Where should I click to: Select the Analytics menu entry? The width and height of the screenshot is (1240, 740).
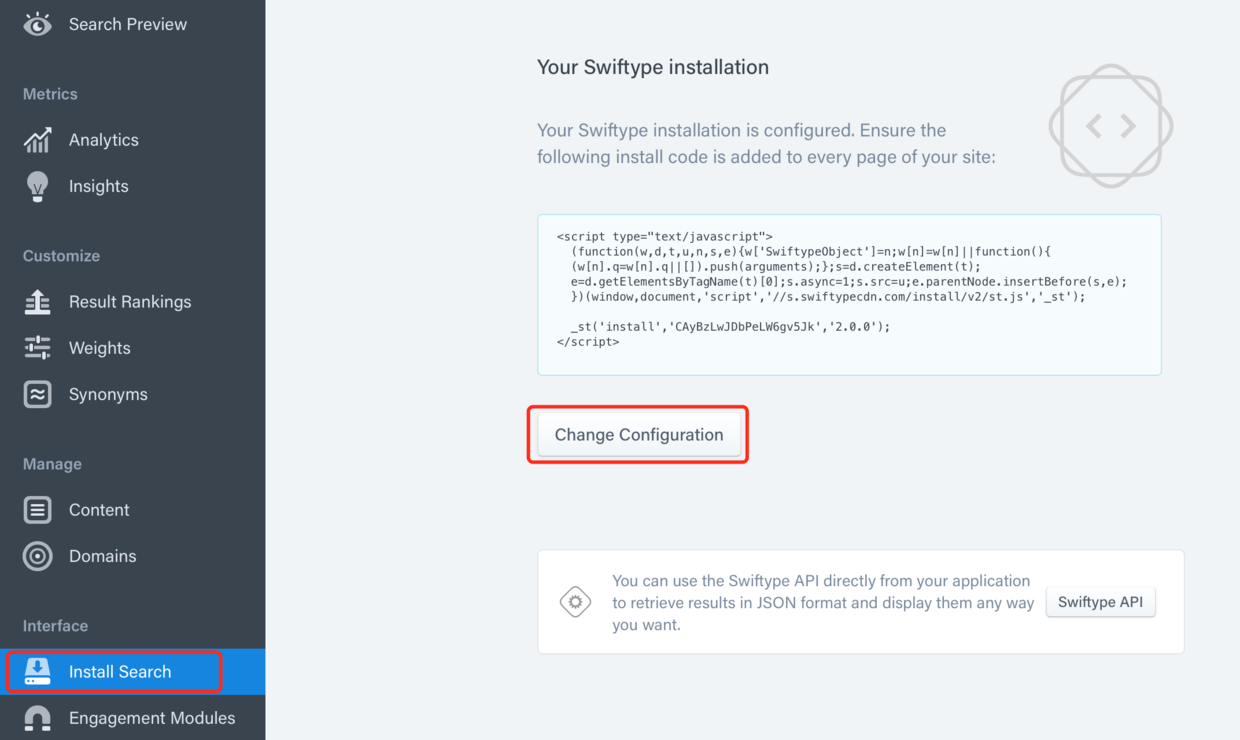point(104,139)
